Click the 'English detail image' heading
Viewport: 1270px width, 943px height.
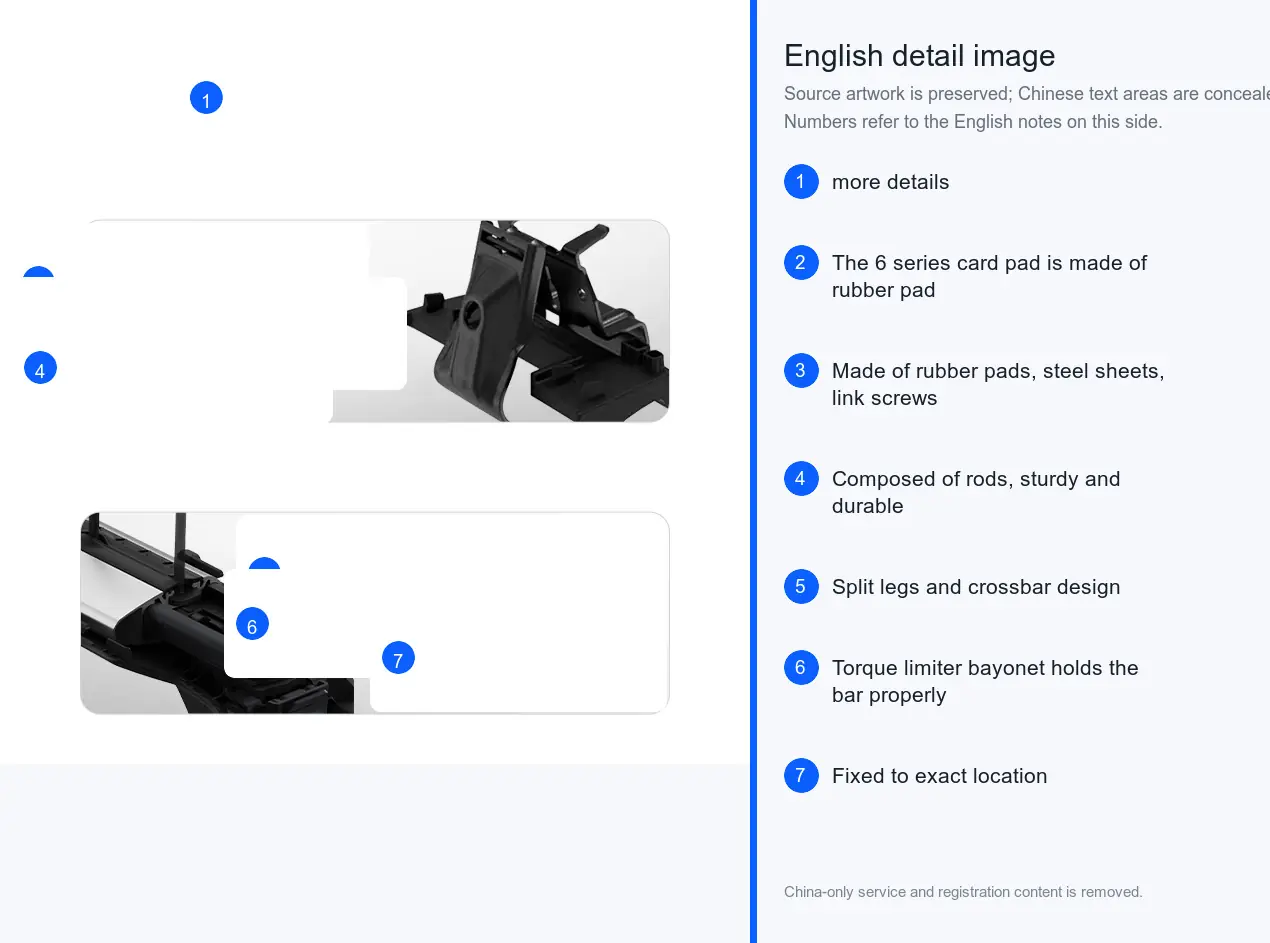pos(920,56)
